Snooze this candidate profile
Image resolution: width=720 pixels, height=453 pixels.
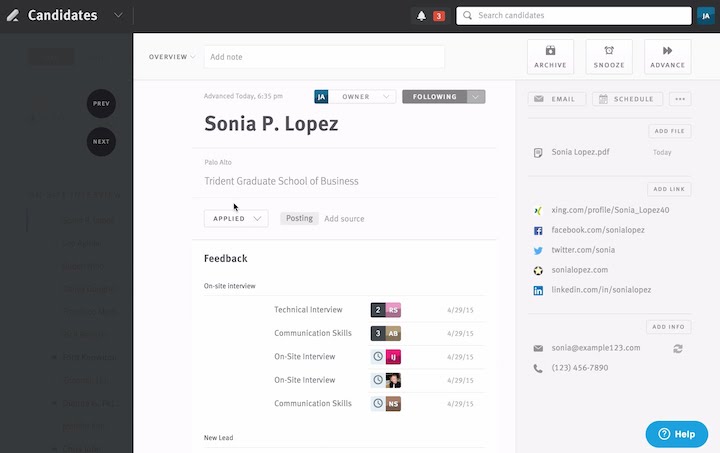tap(608, 57)
